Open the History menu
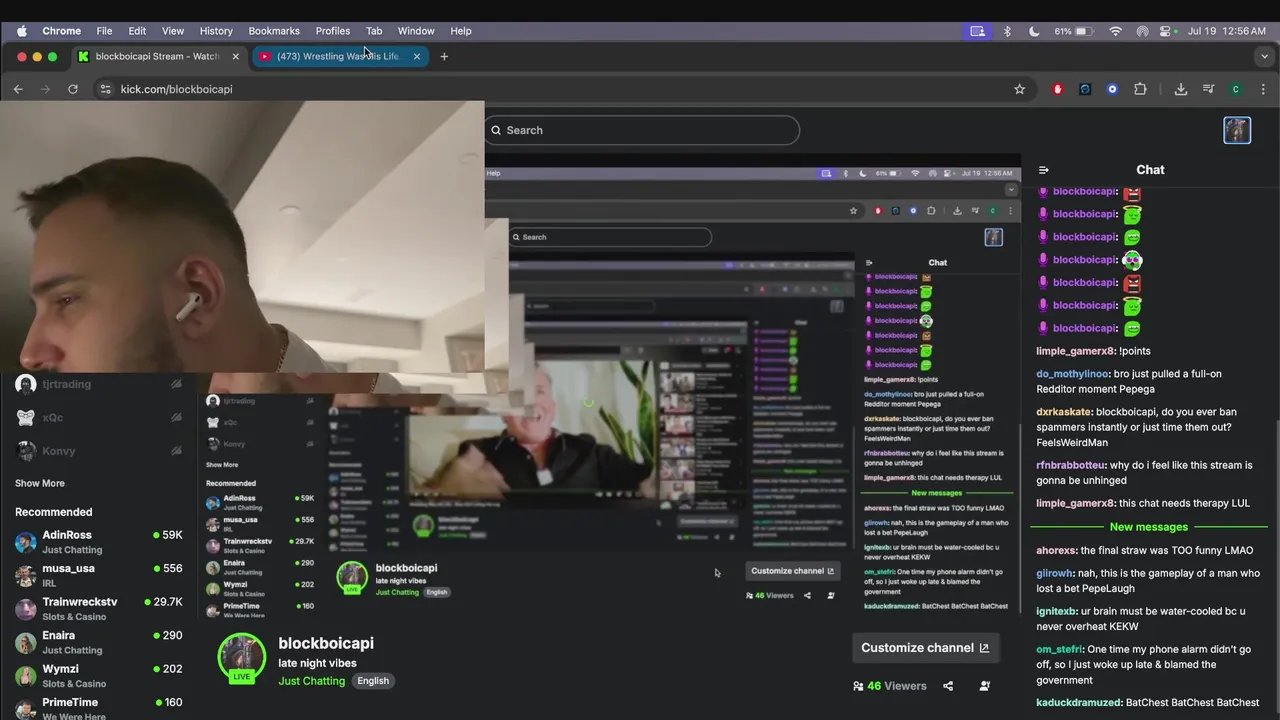The image size is (1280, 720). [x=216, y=31]
